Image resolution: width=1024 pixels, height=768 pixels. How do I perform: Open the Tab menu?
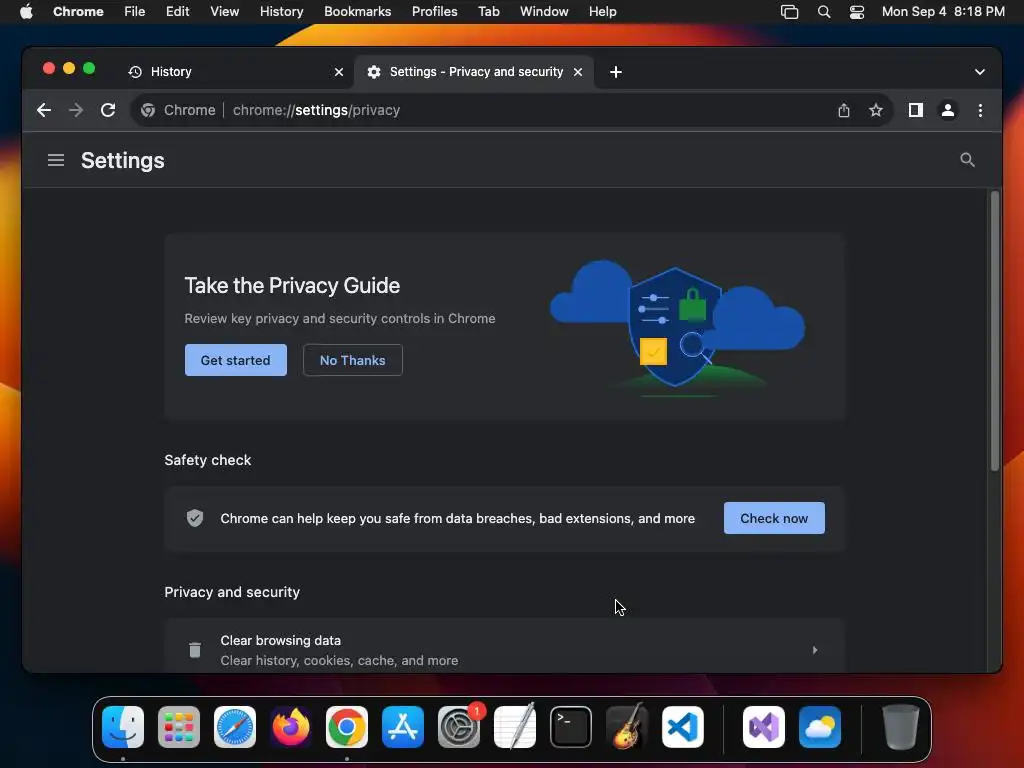coord(488,12)
